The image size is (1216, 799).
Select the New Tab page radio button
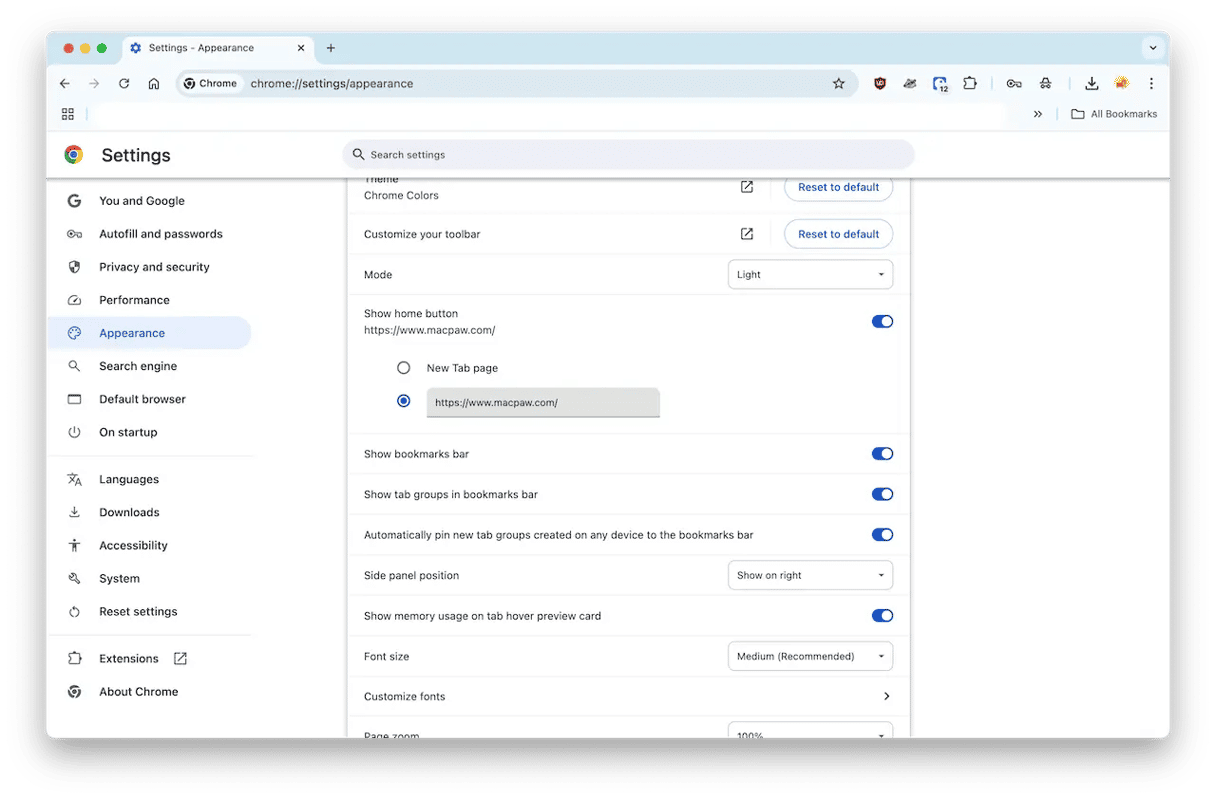(x=404, y=368)
